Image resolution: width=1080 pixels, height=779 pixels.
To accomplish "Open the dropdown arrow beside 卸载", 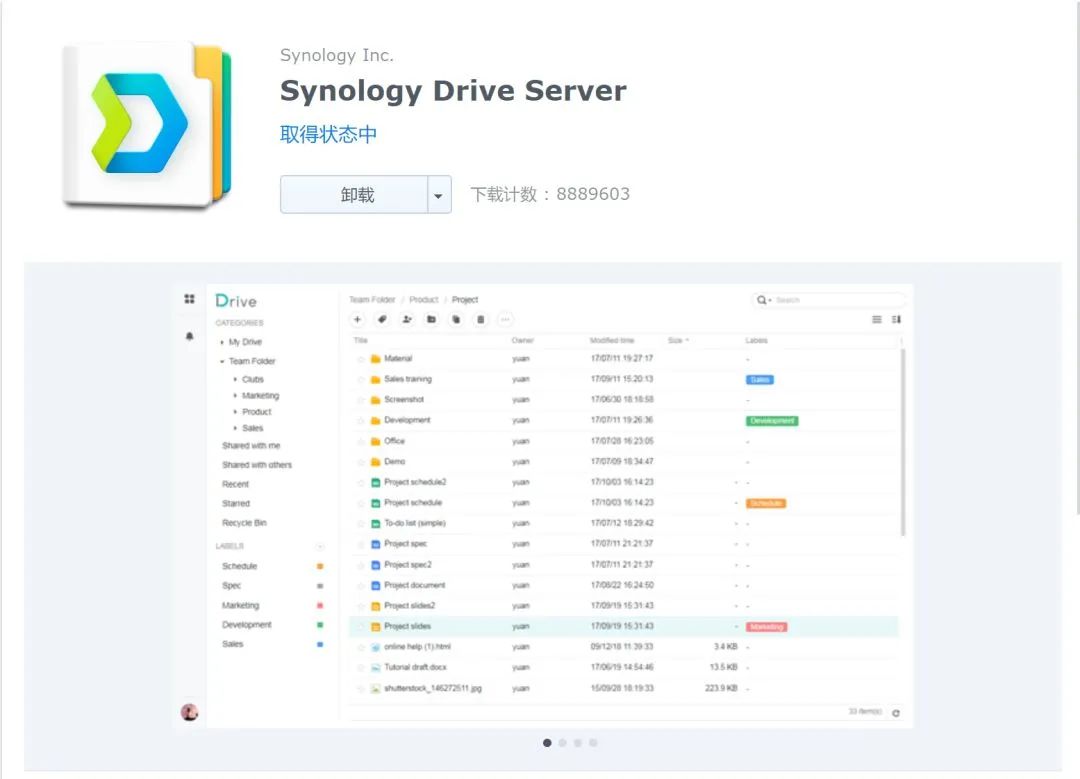I will click(x=439, y=195).
